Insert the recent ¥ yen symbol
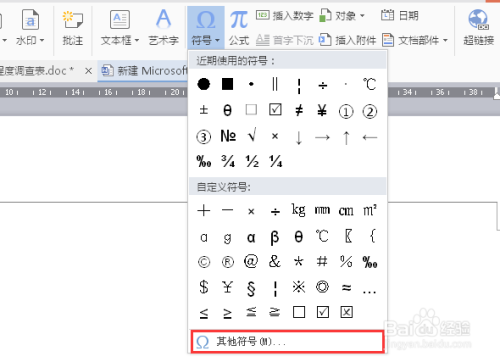500x362 pixels. coord(322,110)
